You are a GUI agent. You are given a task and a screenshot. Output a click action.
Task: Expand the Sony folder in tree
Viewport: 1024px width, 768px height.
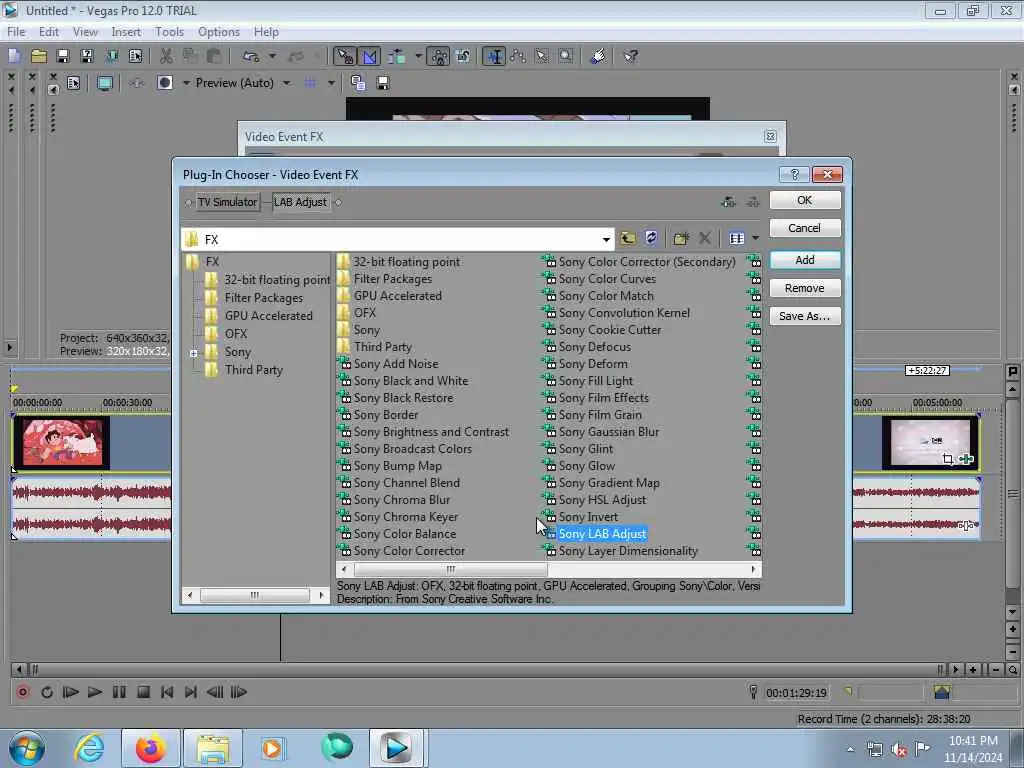pos(193,353)
